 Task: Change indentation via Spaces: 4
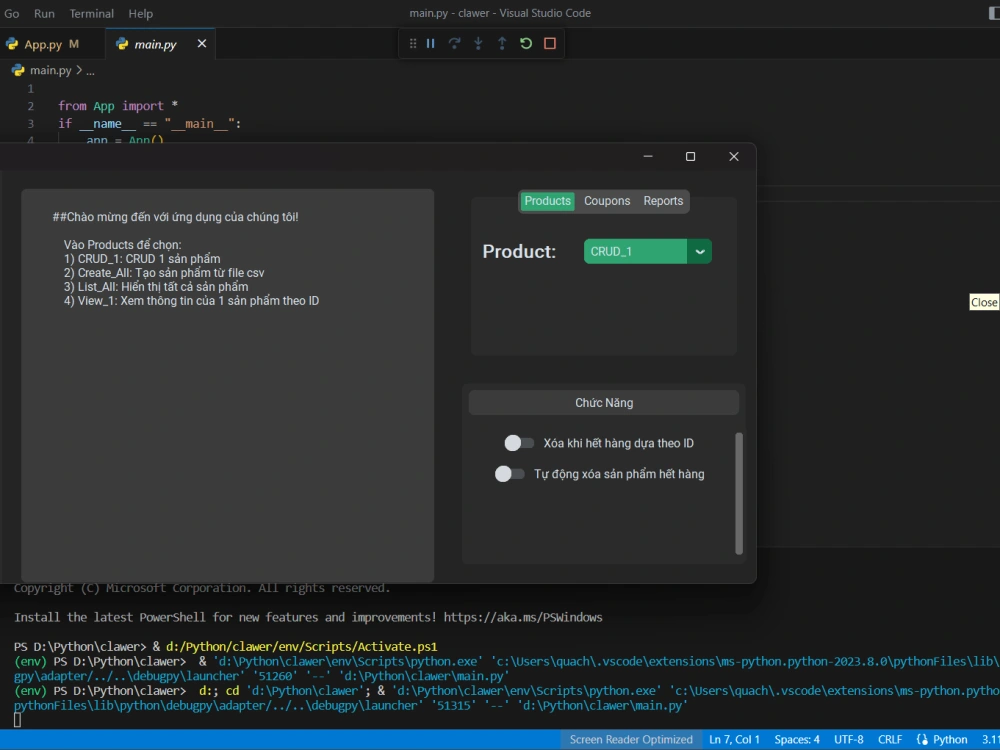797,739
